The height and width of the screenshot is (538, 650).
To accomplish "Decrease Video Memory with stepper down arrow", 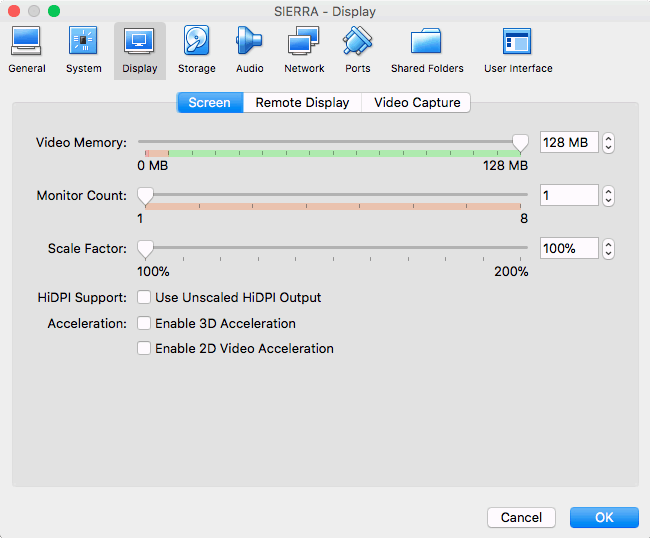I will (608, 148).
